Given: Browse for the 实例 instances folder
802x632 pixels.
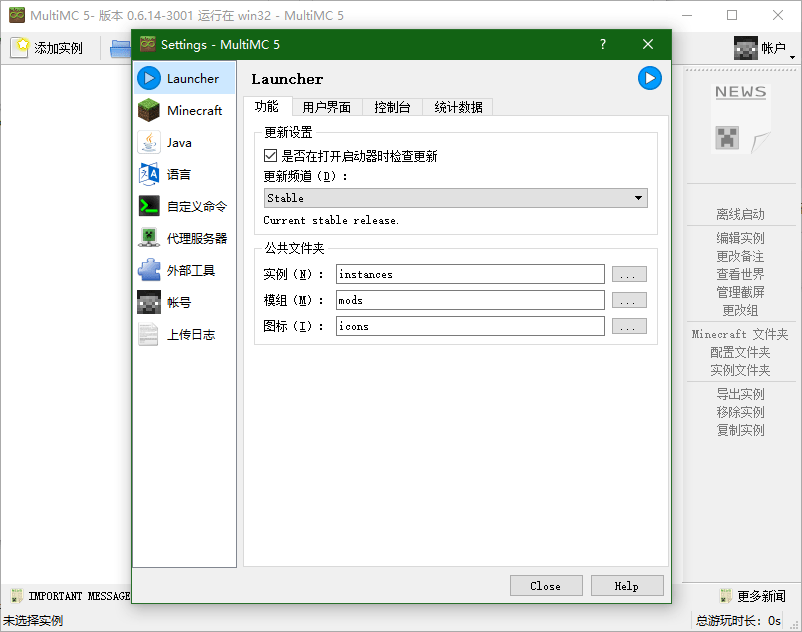Looking at the screenshot, I should [x=631, y=274].
